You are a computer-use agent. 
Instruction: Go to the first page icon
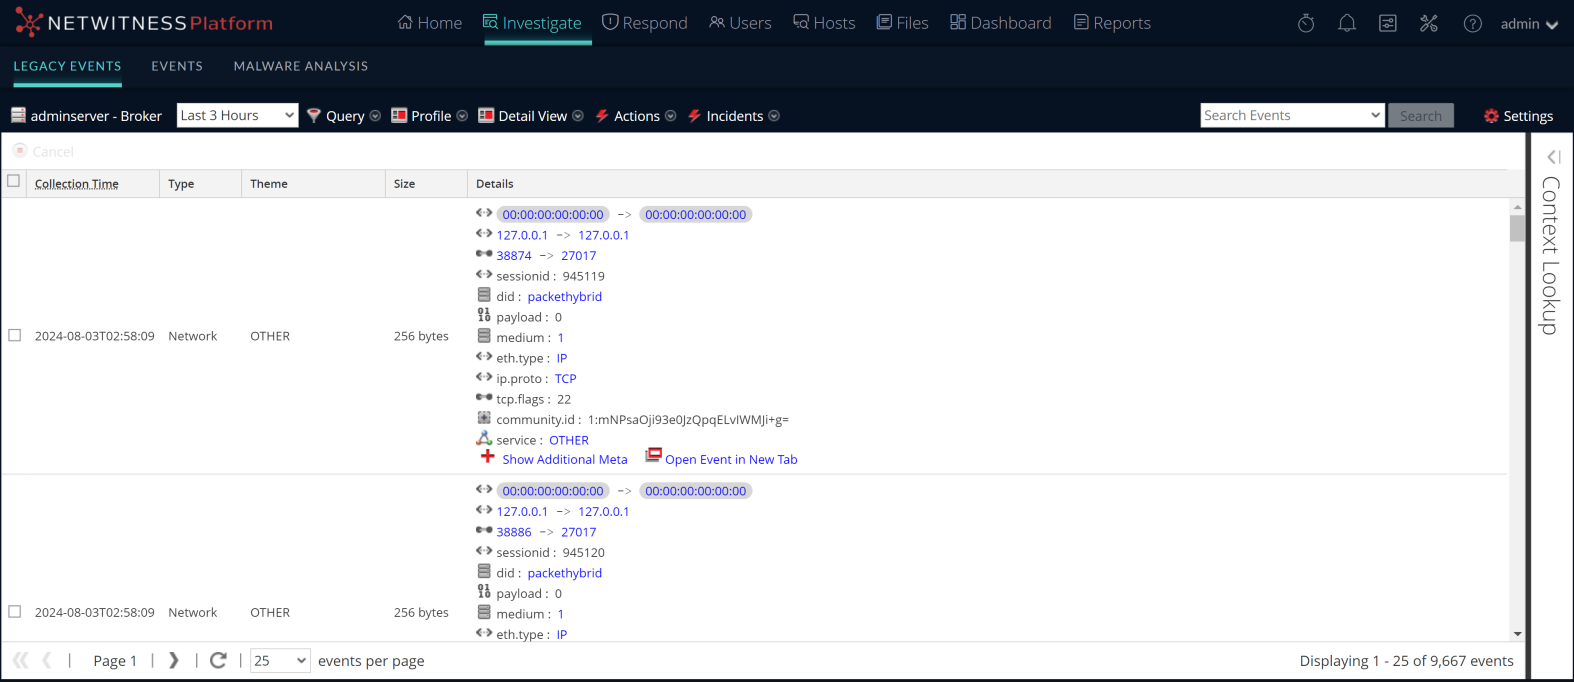point(20,660)
